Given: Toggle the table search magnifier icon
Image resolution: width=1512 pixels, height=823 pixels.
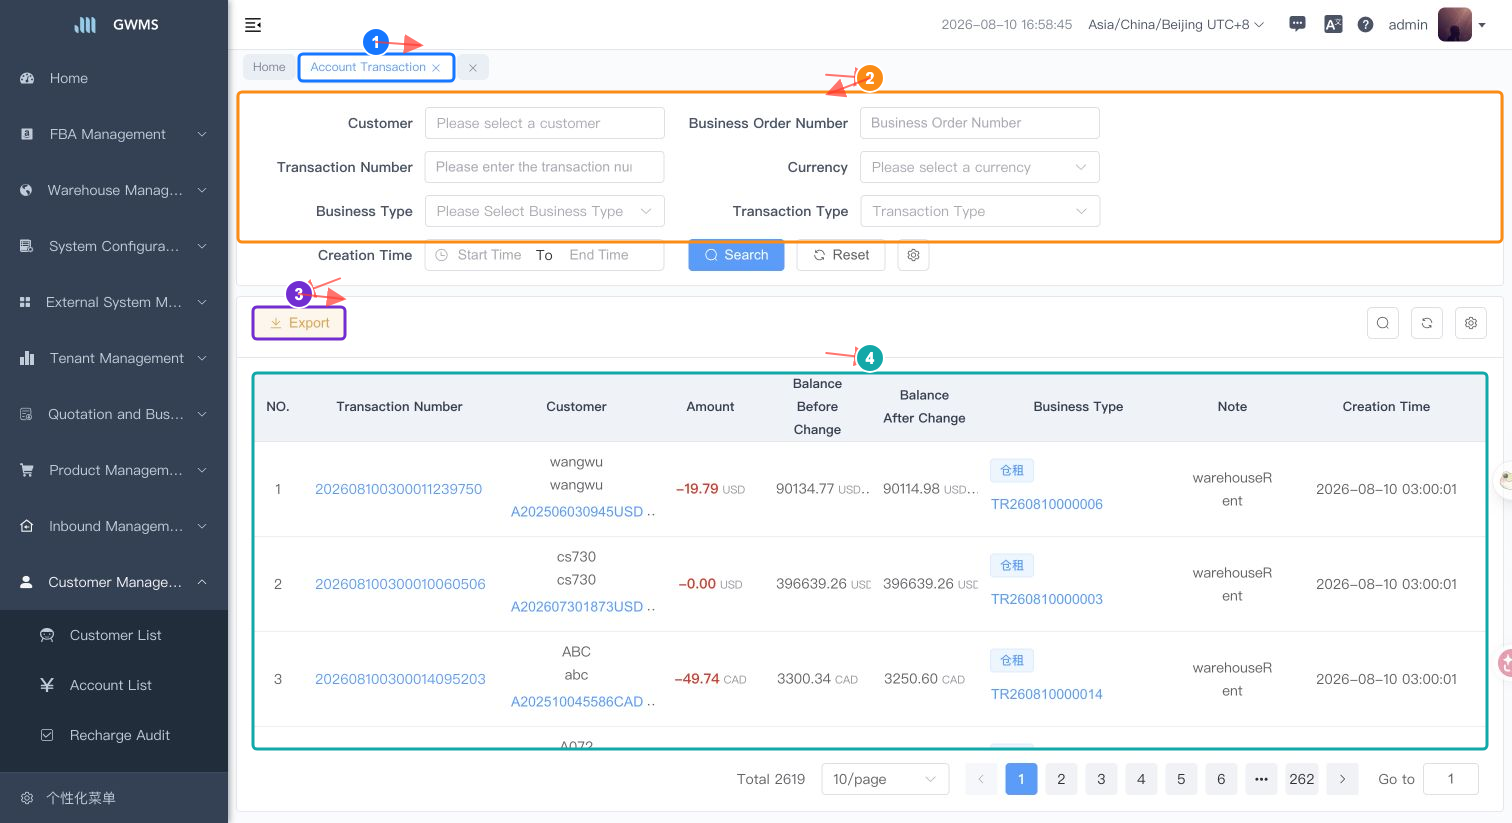Looking at the screenshot, I should 1382,323.
